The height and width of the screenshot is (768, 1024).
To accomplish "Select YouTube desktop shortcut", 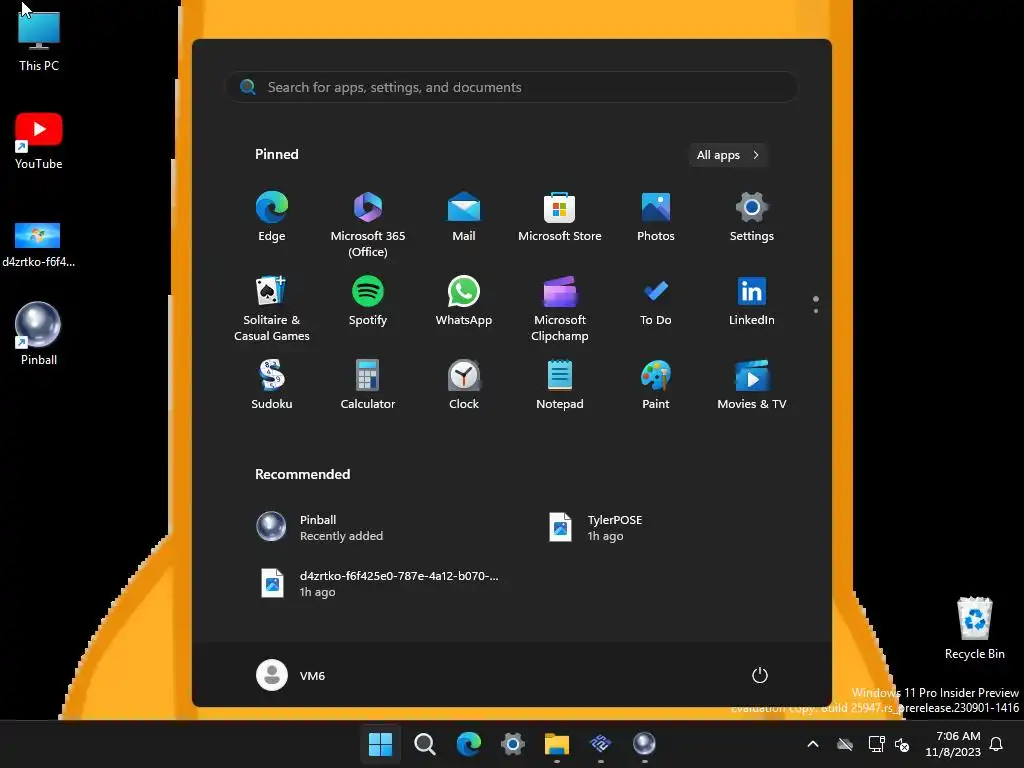I will 39,142.
